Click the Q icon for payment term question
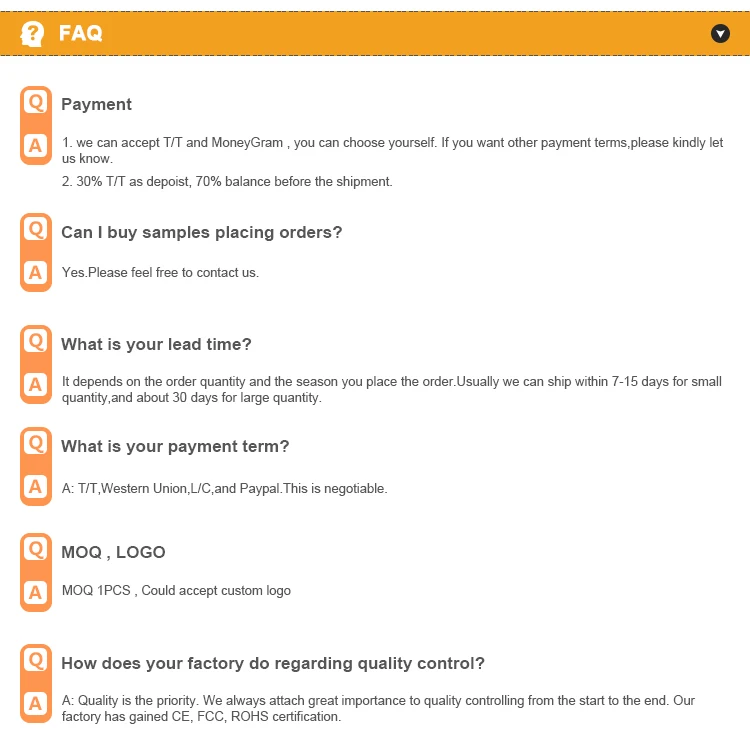 (36, 443)
